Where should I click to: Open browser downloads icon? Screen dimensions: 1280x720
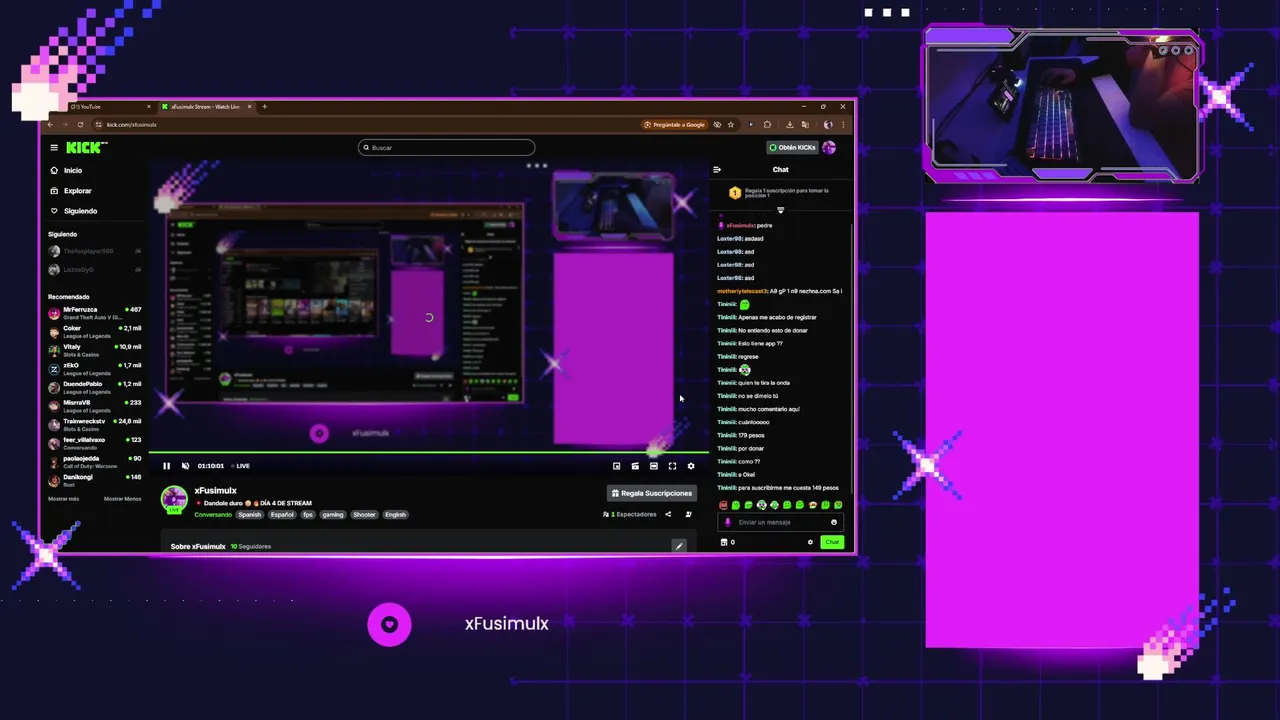pyautogui.click(x=789, y=125)
